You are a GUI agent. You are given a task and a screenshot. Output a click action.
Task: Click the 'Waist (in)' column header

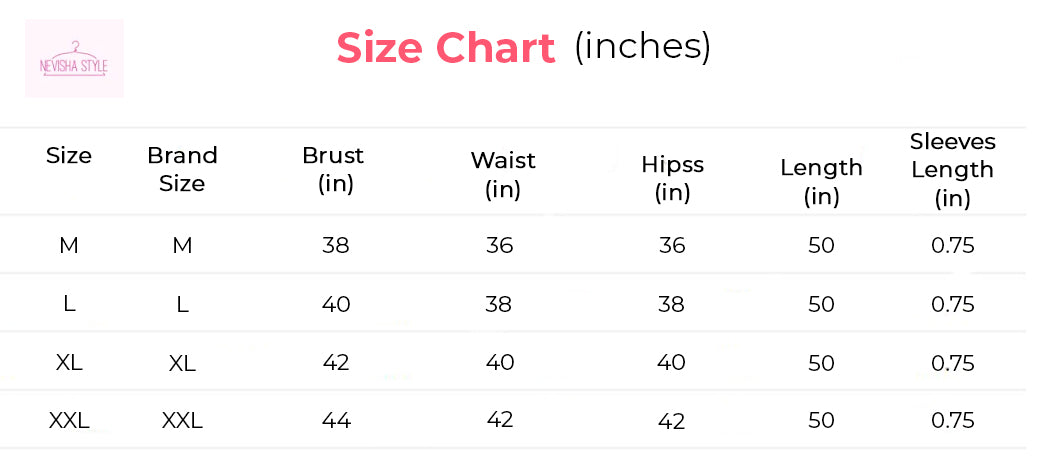tap(503, 174)
